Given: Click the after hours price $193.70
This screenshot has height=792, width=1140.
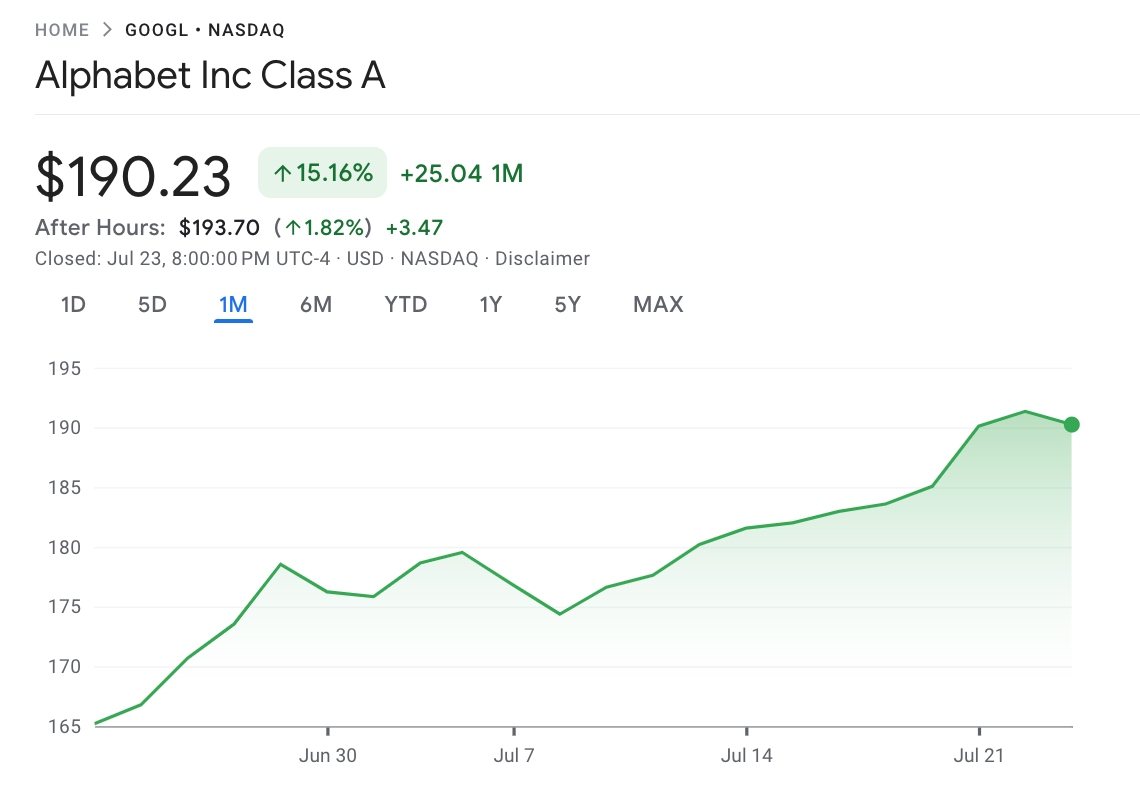Looking at the screenshot, I should point(220,228).
